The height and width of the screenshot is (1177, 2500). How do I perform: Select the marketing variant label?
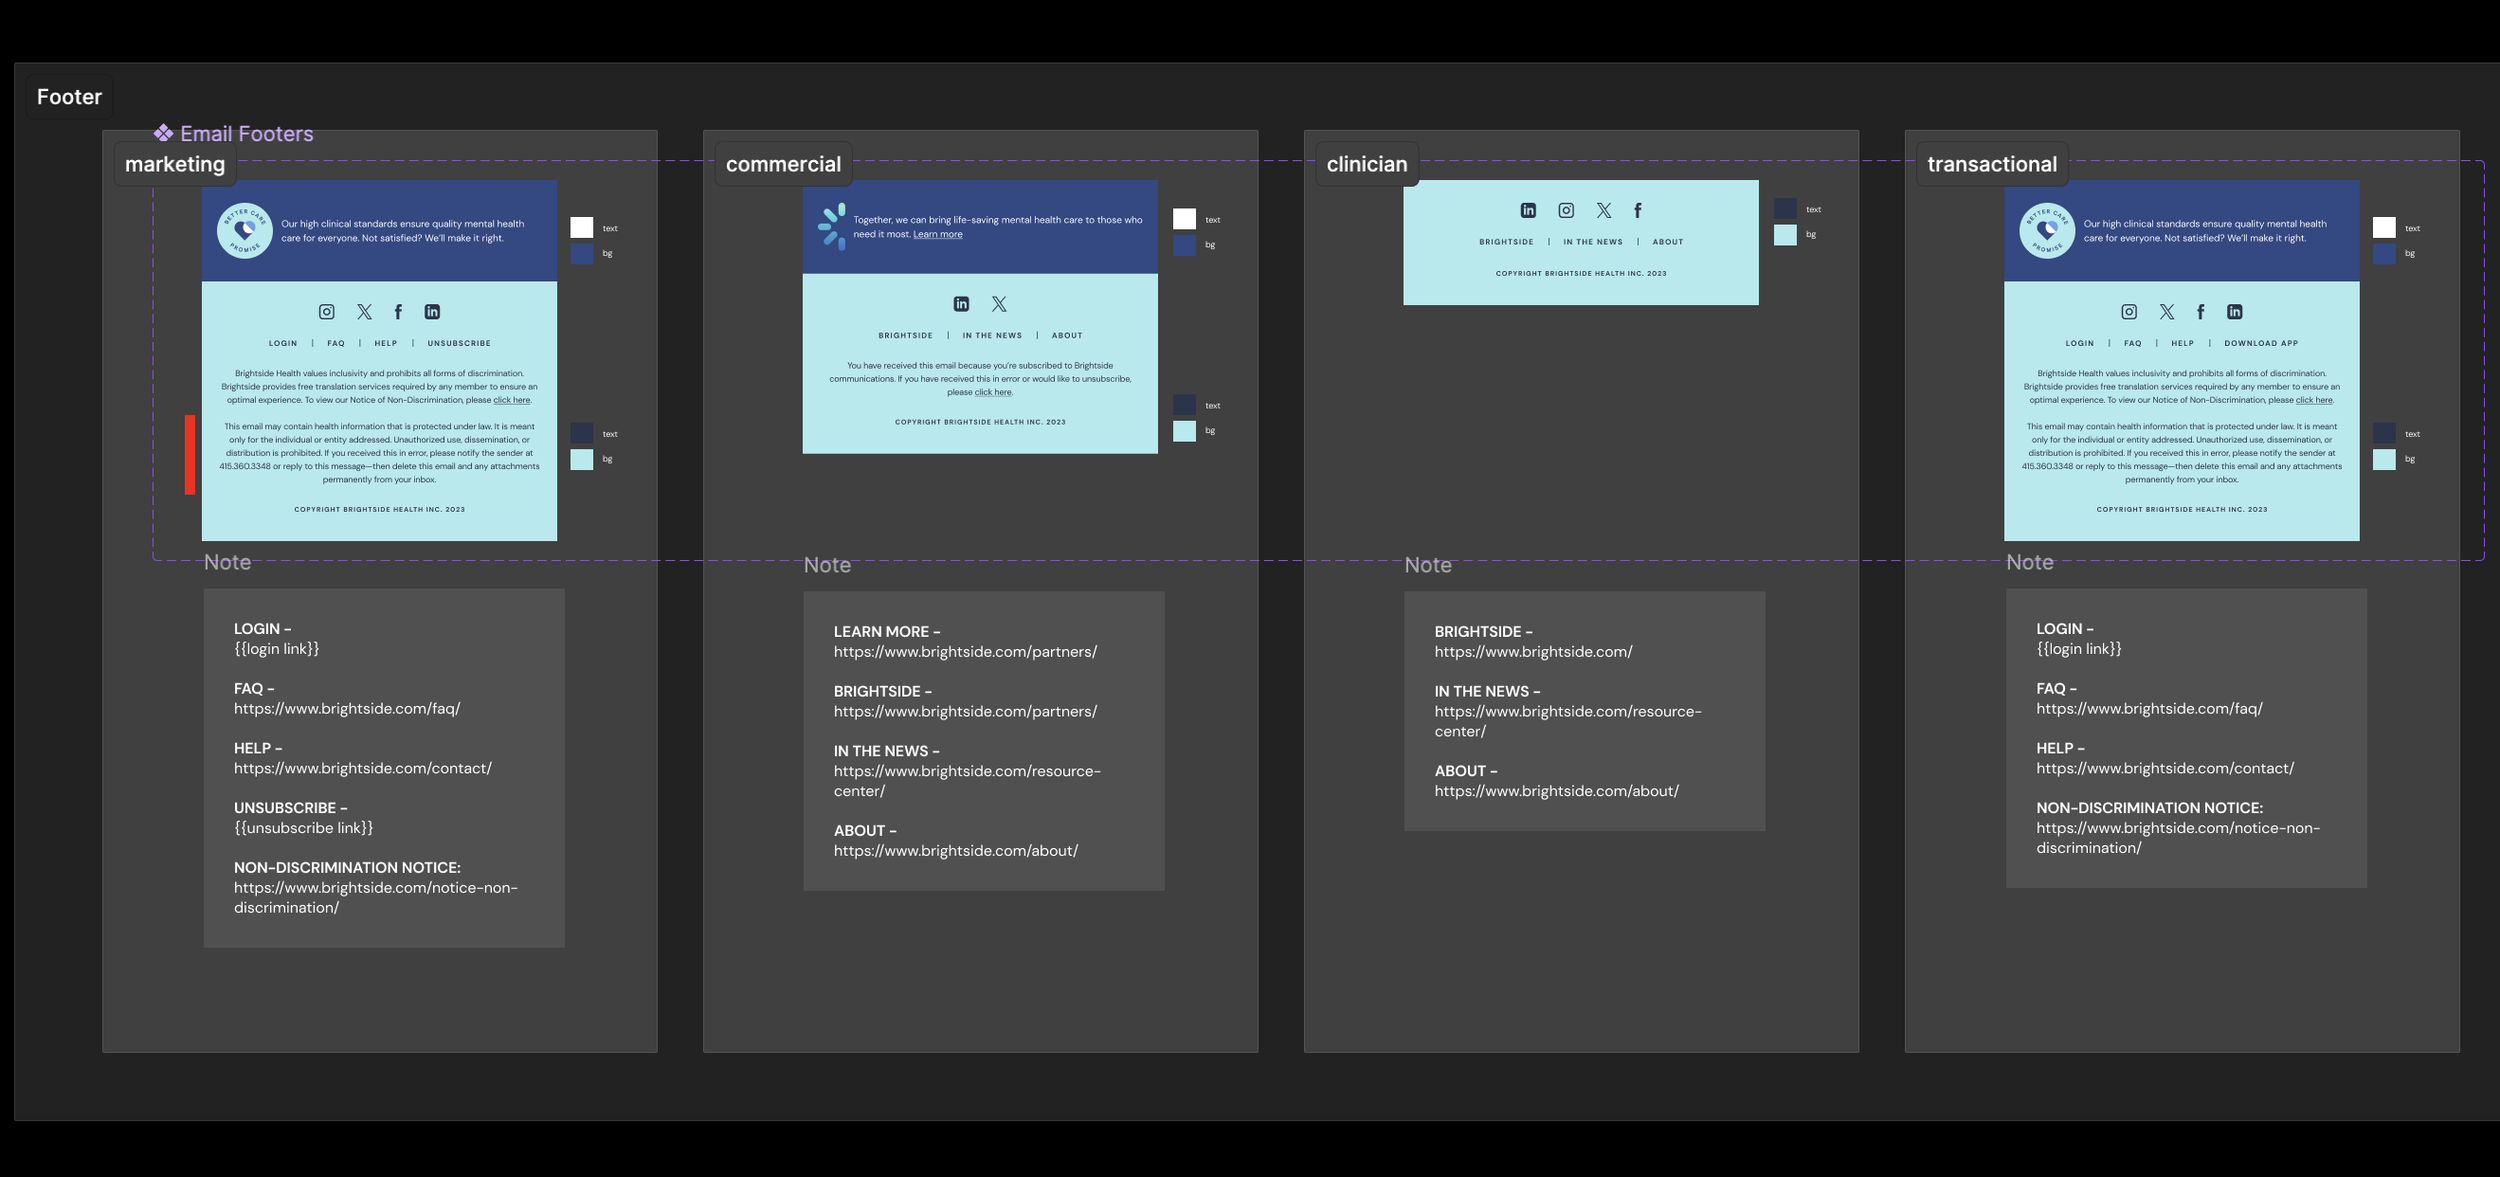175,164
